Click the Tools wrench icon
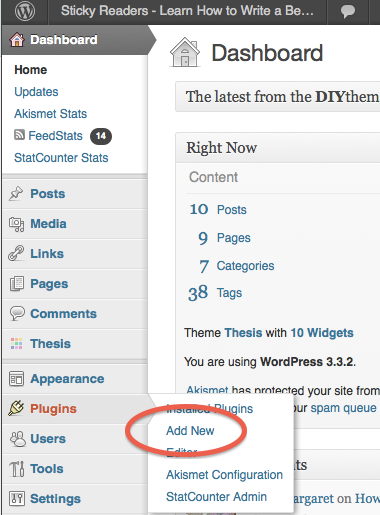The width and height of the screenshot is (380, 515). [x=17, y=469]
